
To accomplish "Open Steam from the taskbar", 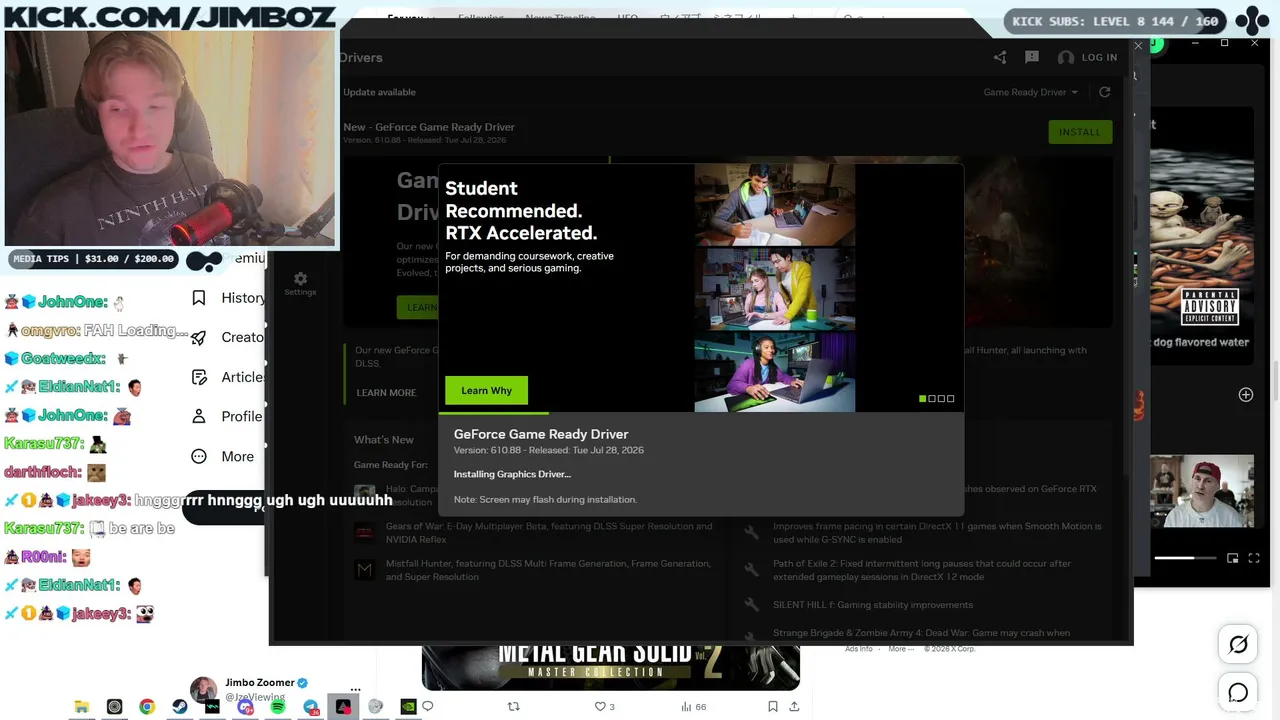I will click(180, 707).
